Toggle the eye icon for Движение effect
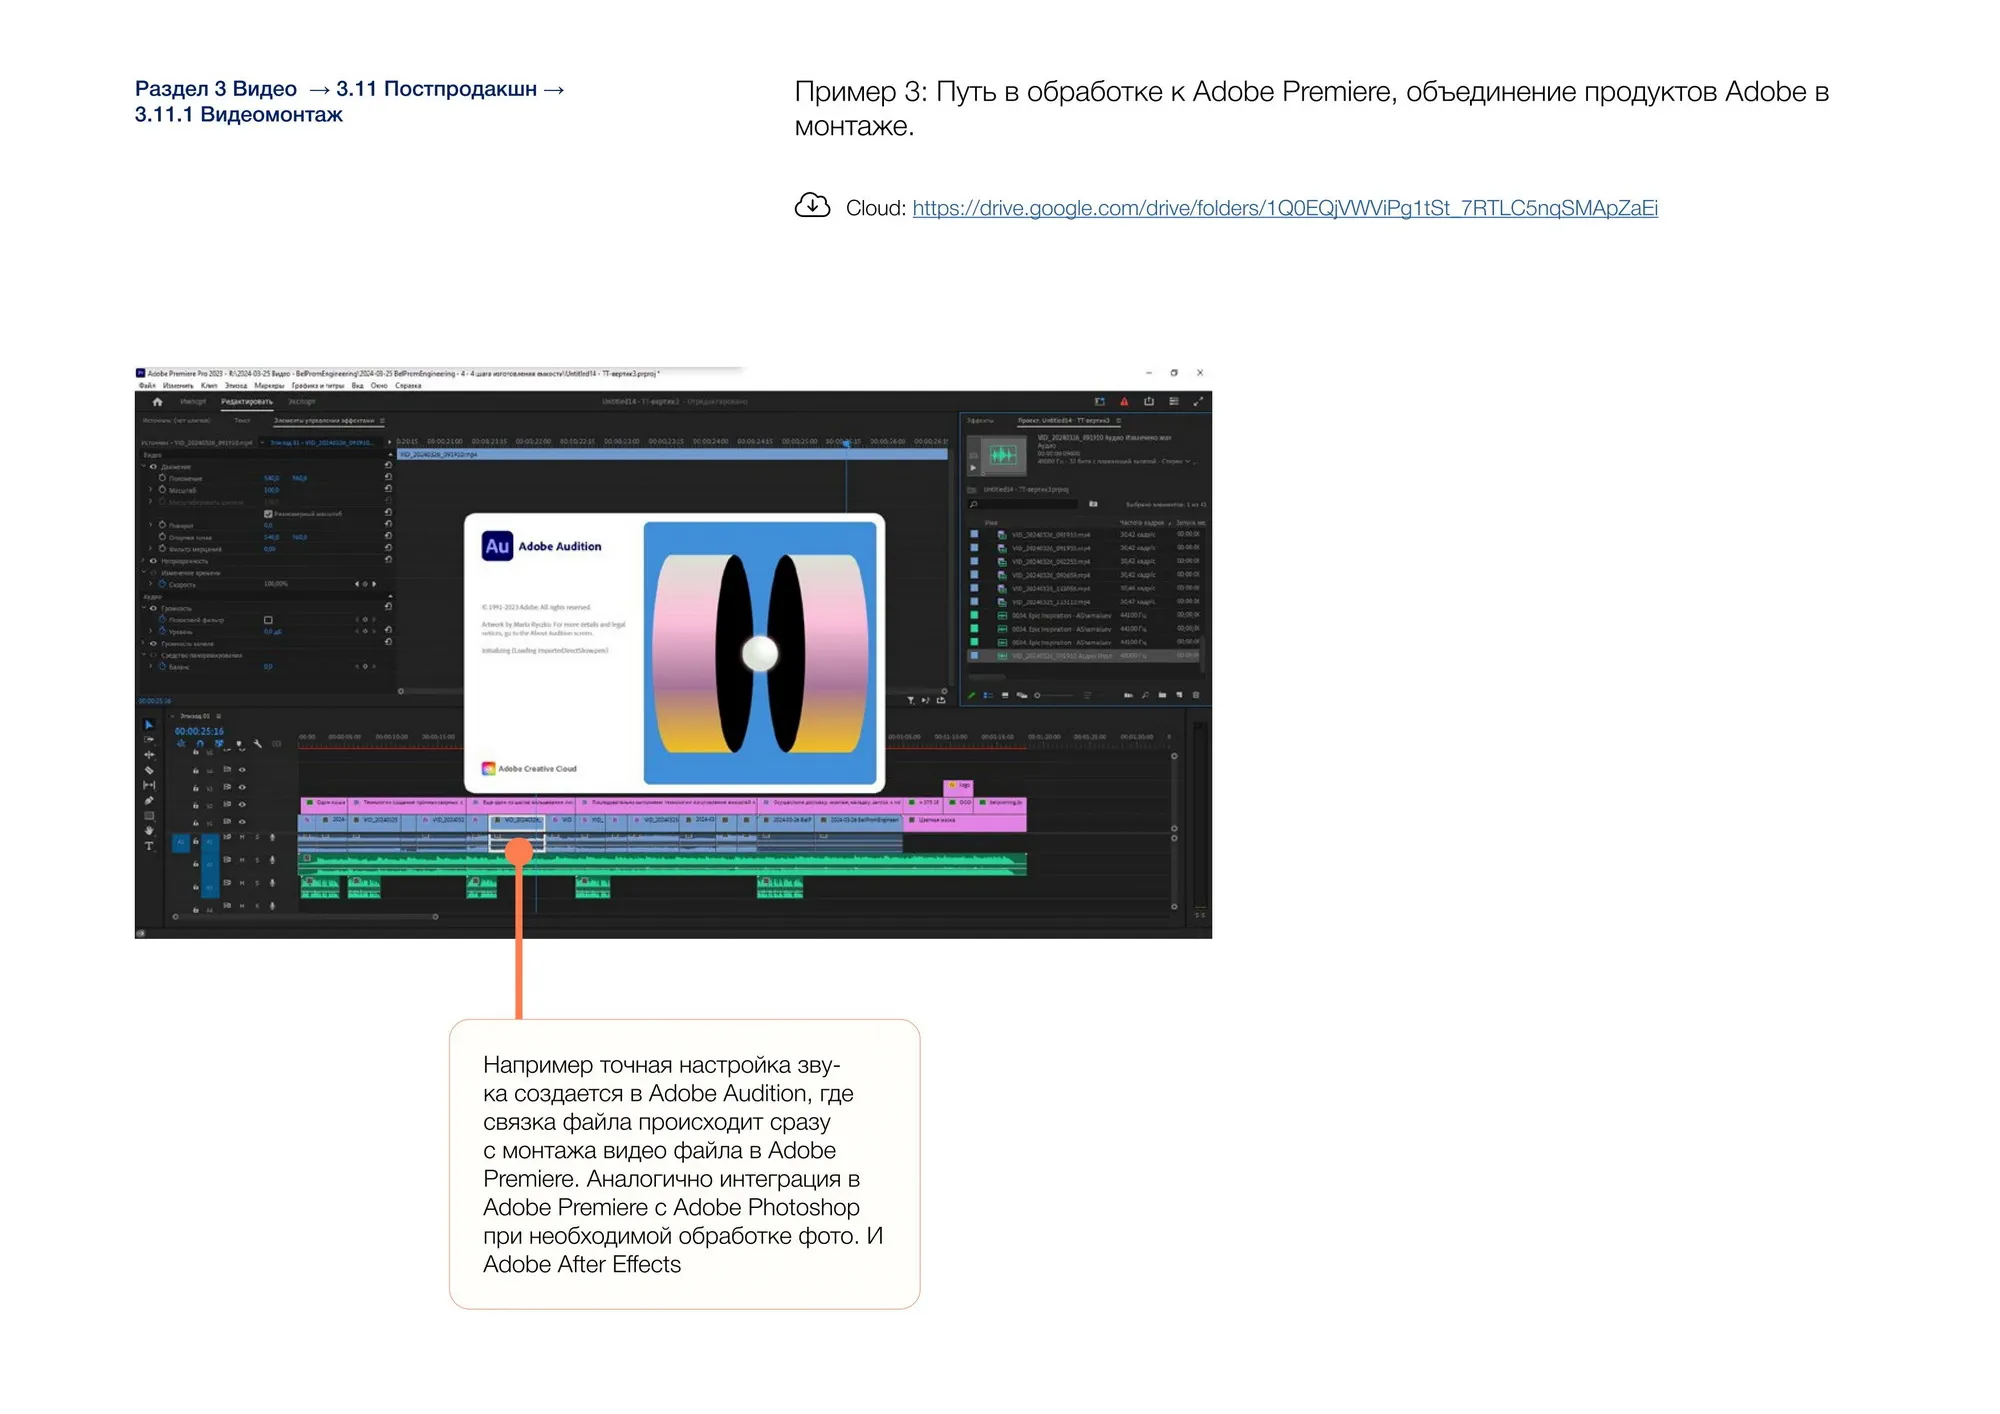Screen dimensions: 2000x1414 [153, 467]
